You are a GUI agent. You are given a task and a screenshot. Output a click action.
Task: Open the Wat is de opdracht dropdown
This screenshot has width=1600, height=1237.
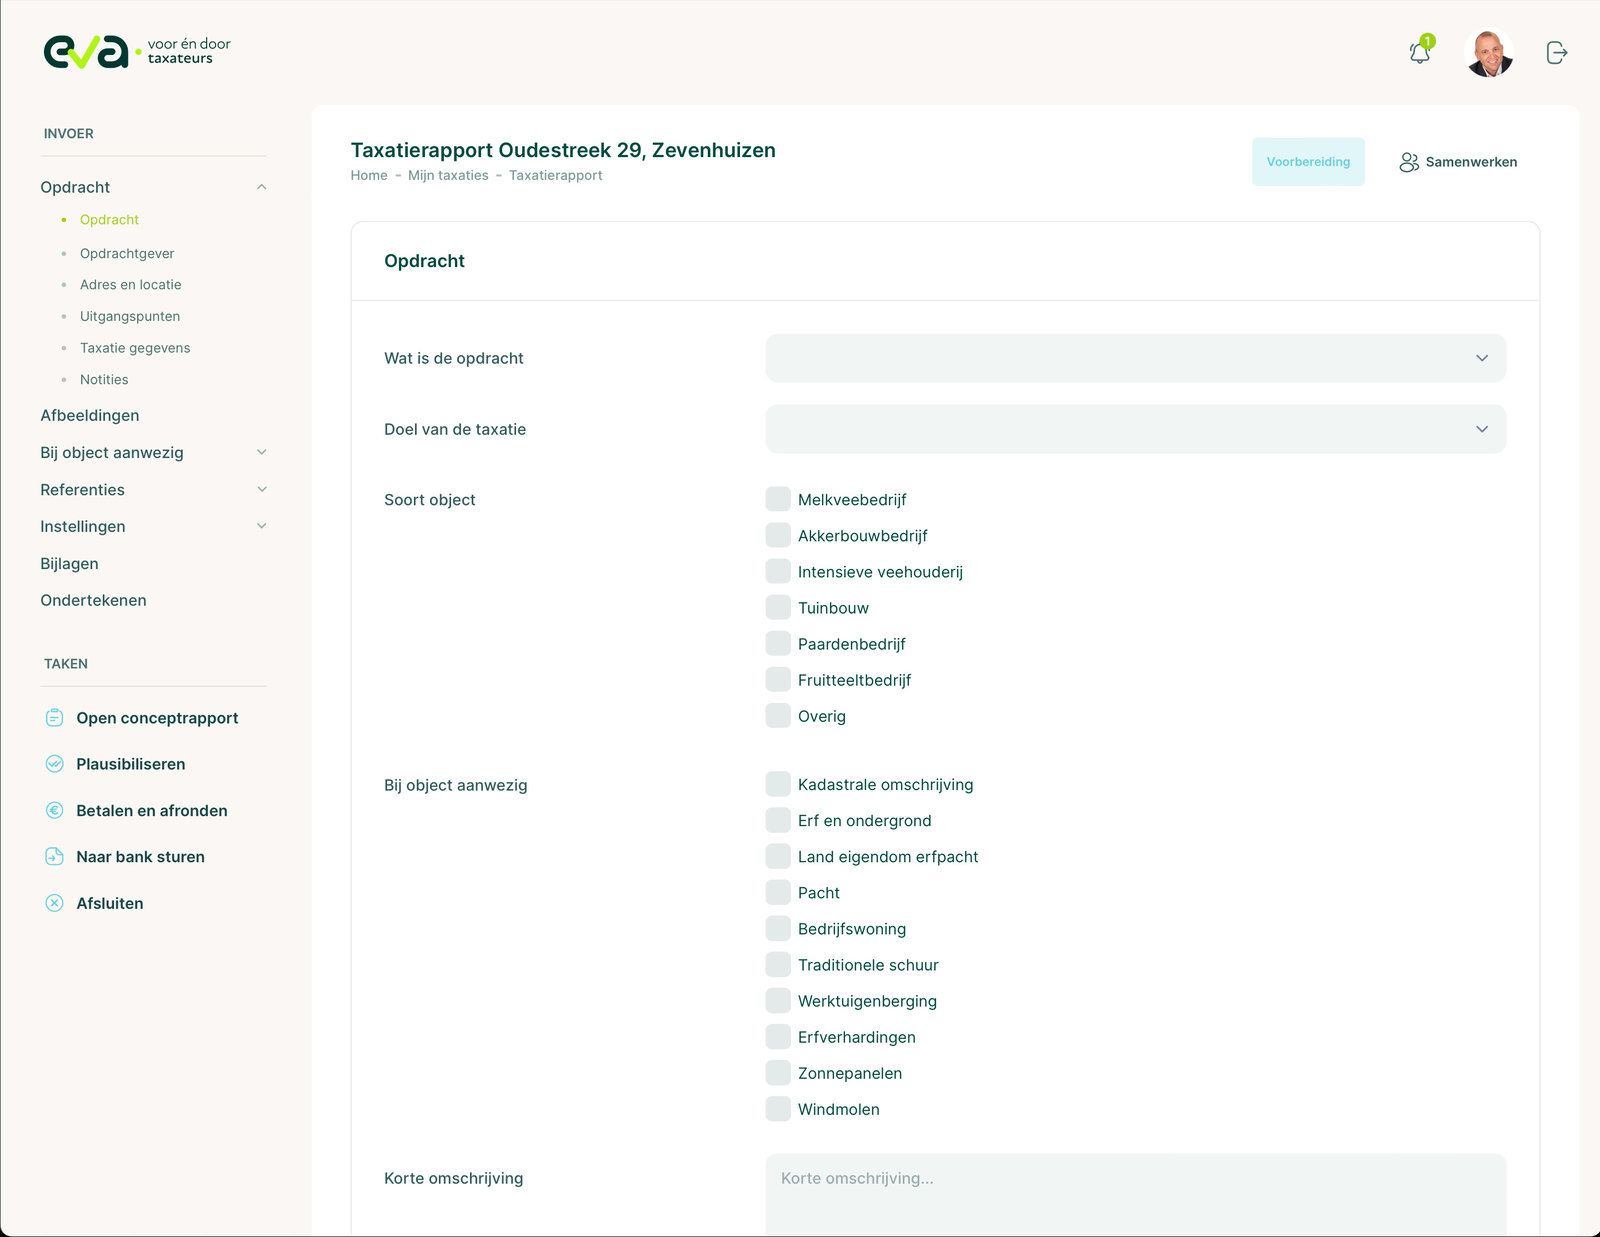(1135, 358)
